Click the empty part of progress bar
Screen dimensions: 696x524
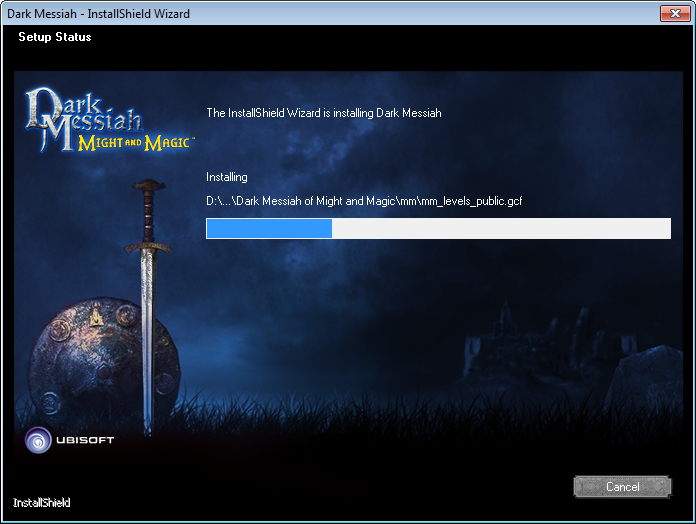500,228
